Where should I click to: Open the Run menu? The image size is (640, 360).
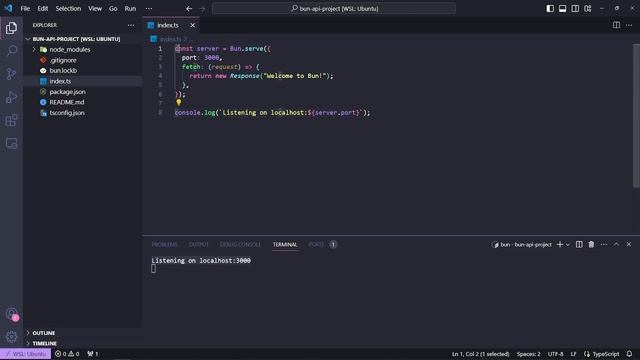pos(130,8)
